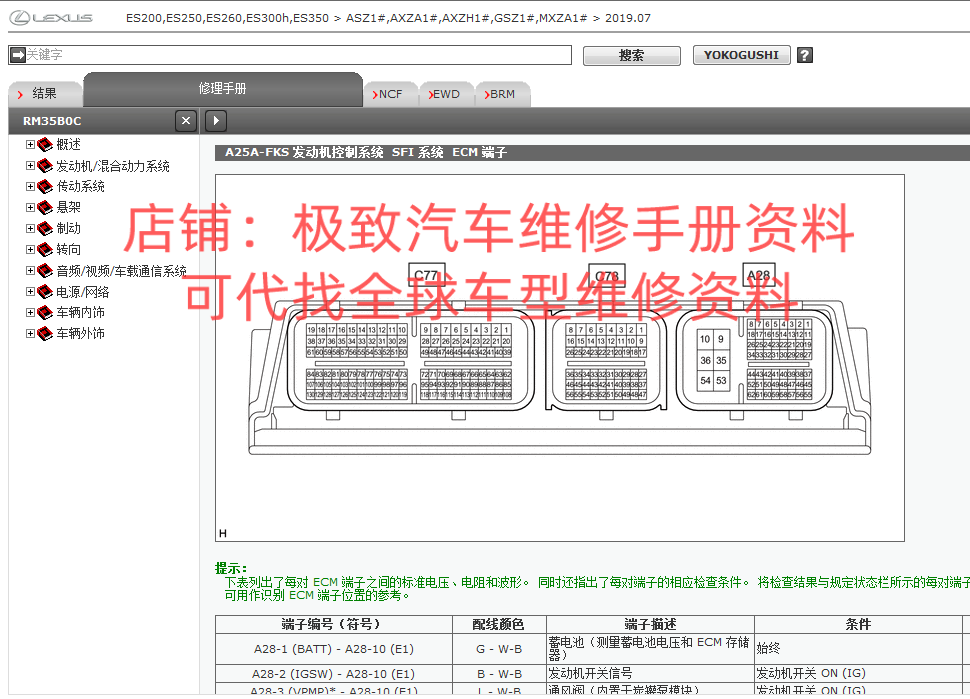Expand the 音频/视频/车载通信系统 node

point(30,270)
